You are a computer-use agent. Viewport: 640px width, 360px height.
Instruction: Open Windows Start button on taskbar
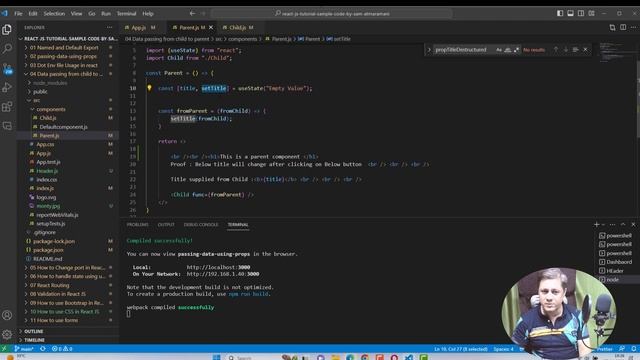(216, 358)
